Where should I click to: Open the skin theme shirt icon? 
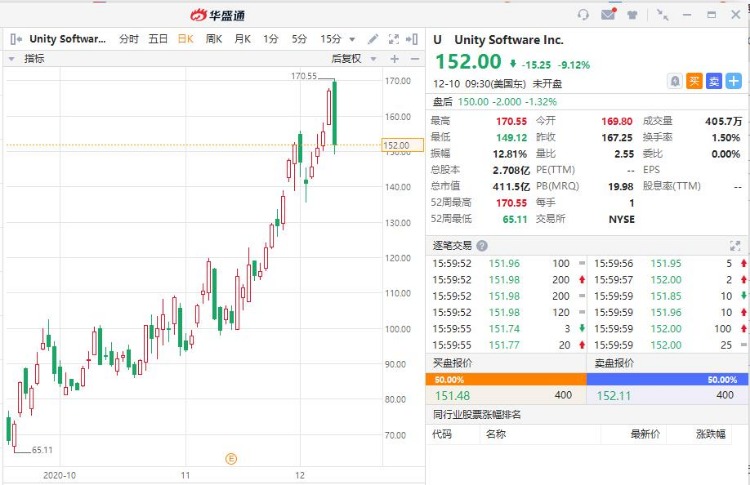(x=632, y=15)
